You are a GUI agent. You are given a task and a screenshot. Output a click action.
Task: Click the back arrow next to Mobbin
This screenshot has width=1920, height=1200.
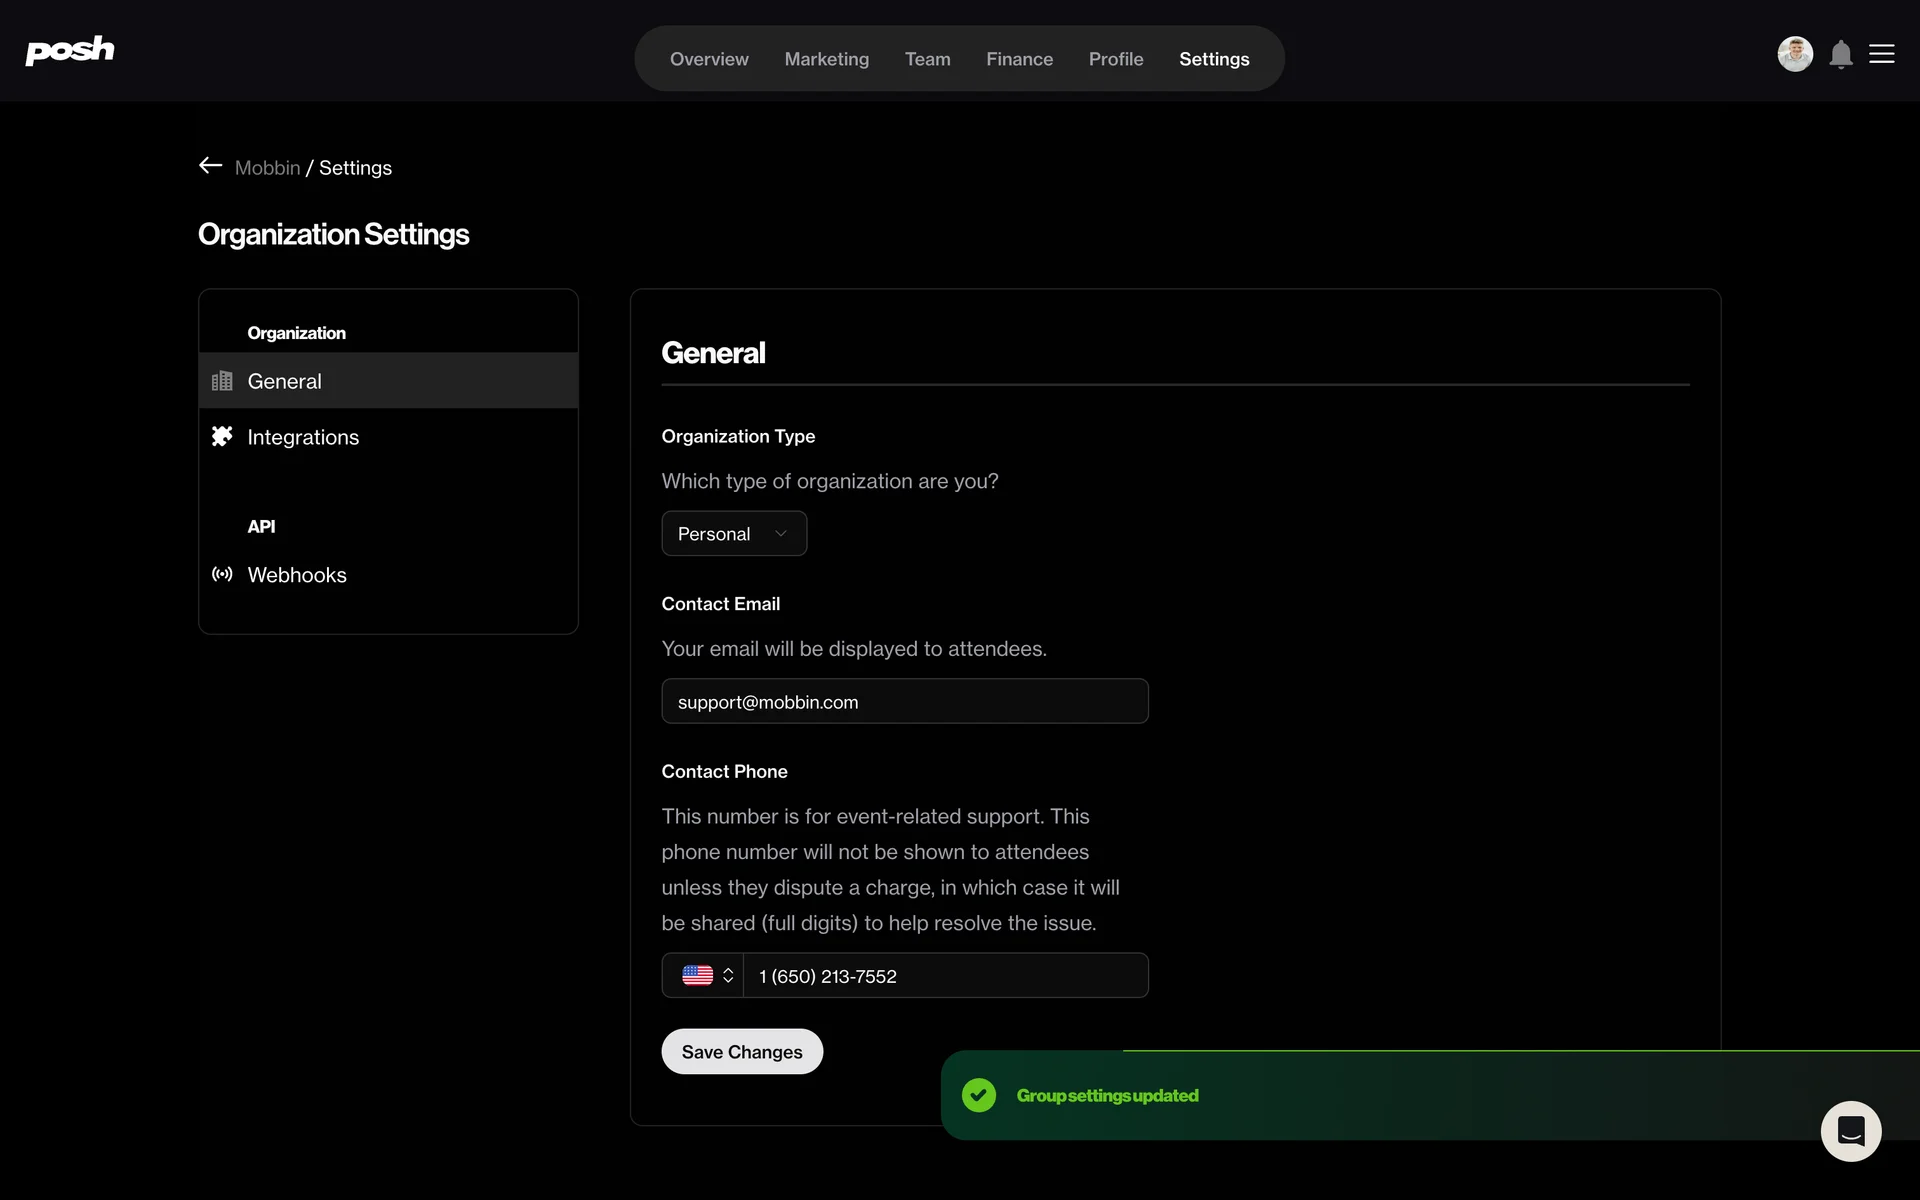click(210, 166)
